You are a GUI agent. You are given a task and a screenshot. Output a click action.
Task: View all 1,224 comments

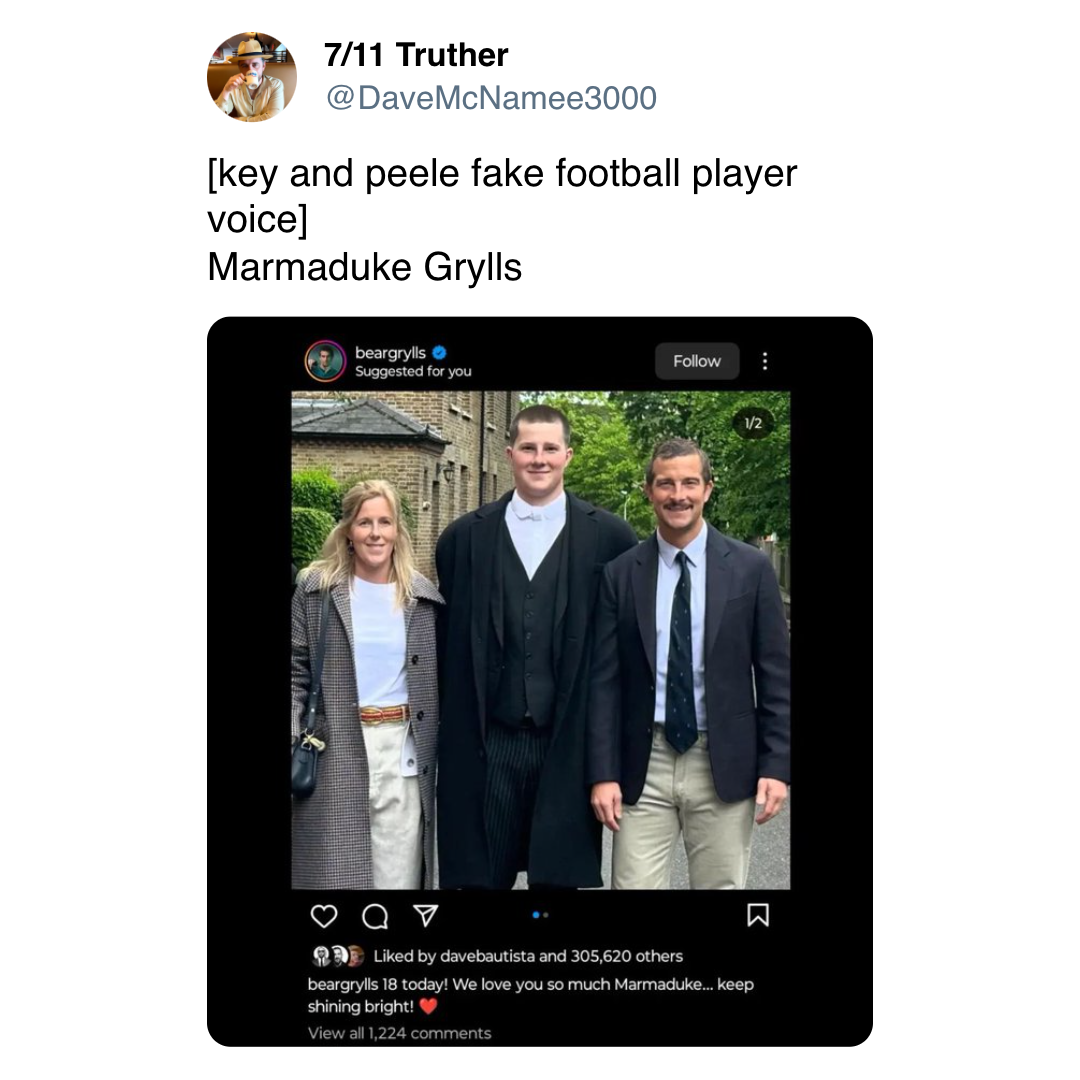pos(399,1033)
